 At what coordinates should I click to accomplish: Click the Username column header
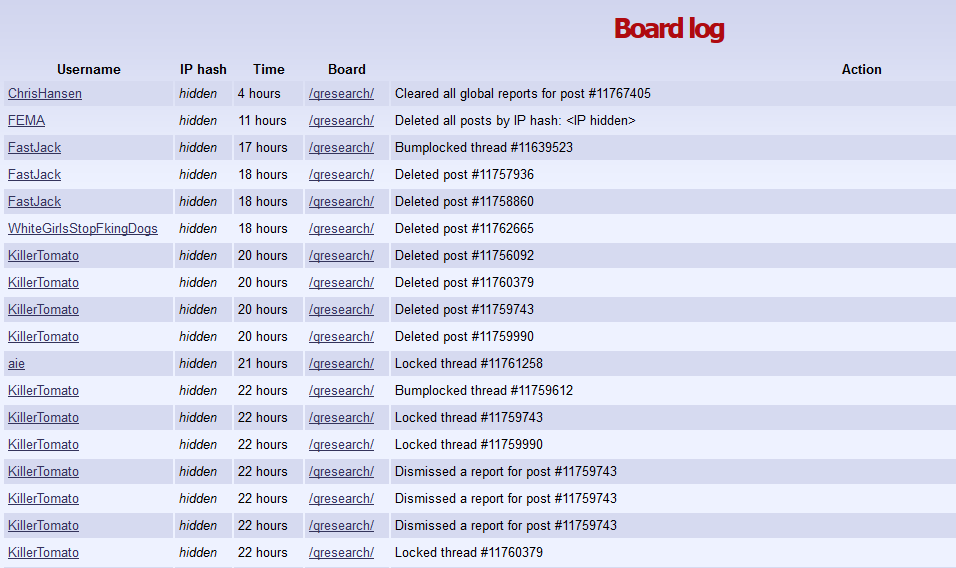click(88, 69)
